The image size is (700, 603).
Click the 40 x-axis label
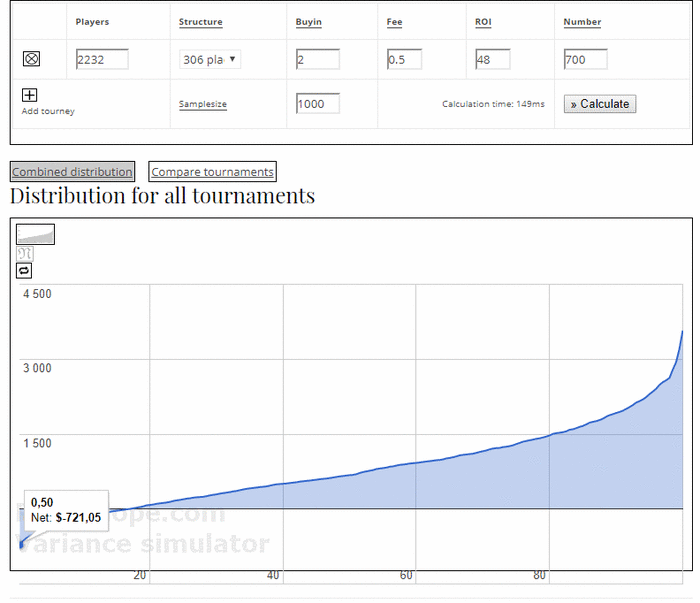pyautogui.click(x=273, y=575)
